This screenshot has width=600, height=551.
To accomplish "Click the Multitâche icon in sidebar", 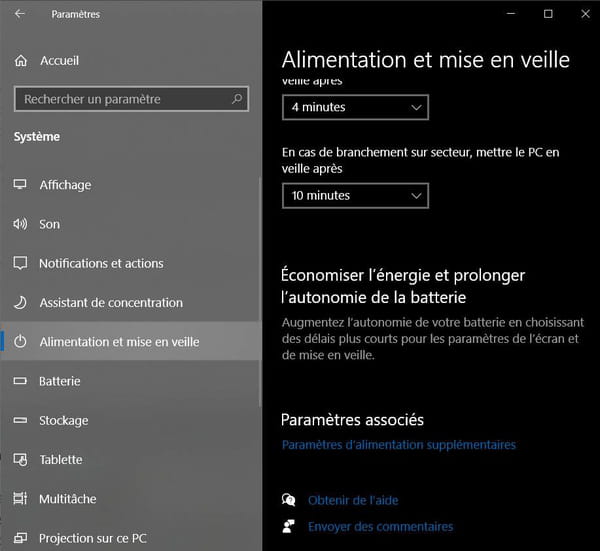I will click(x=20, y=499).
